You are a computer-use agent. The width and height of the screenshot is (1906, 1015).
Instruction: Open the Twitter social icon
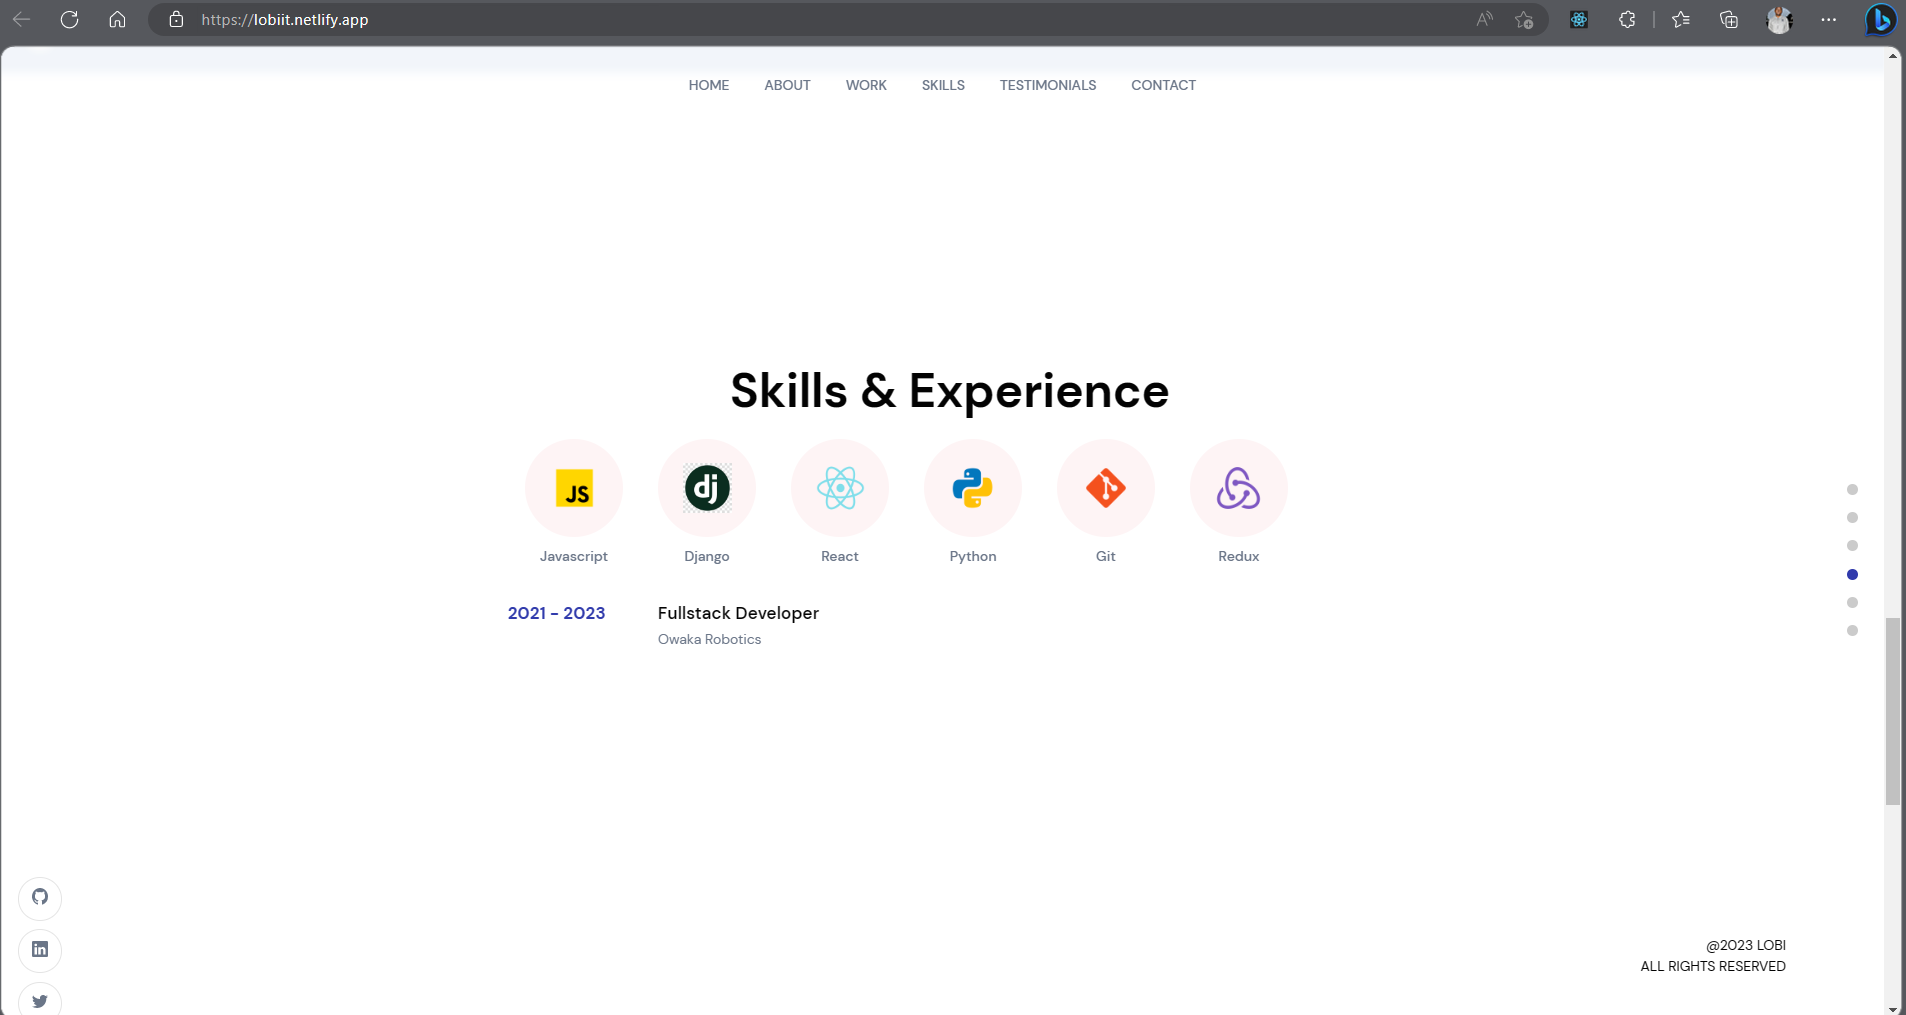40,1001
